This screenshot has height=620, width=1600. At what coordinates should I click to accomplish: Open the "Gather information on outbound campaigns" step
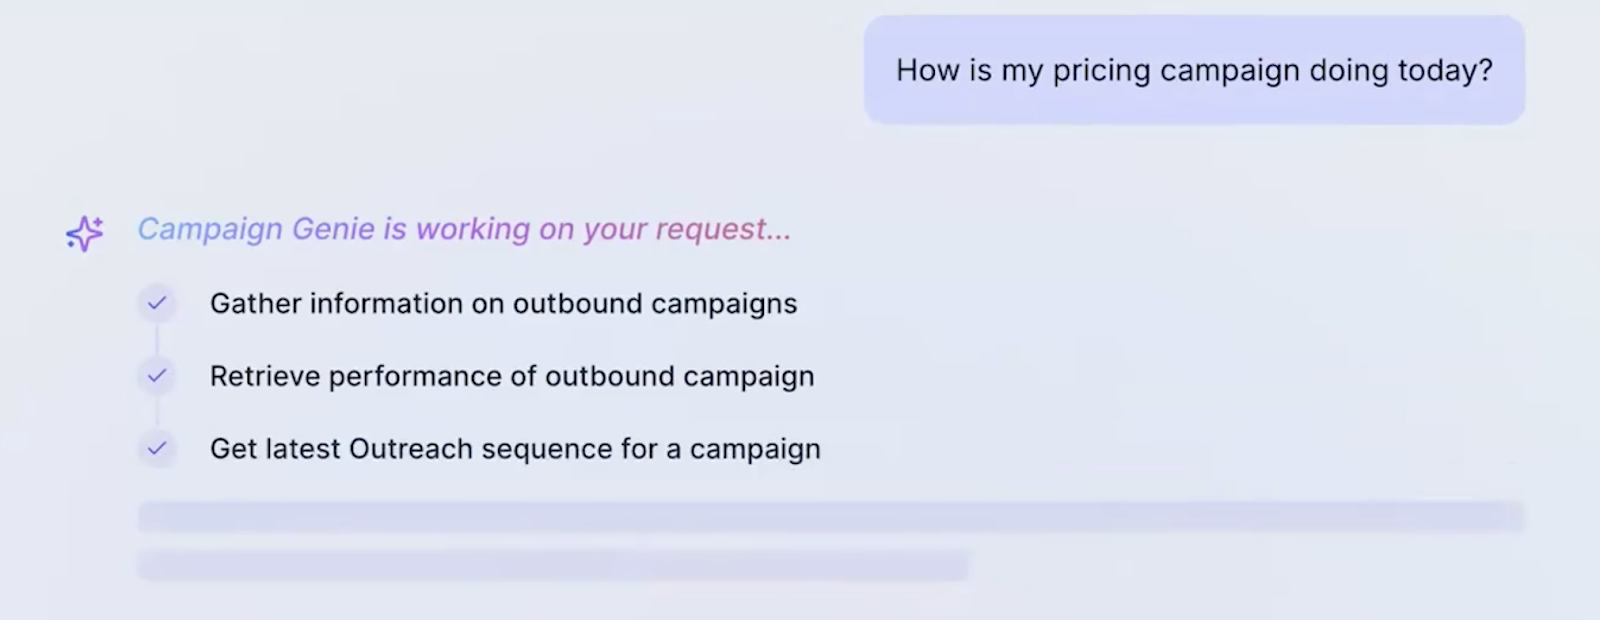503,304
